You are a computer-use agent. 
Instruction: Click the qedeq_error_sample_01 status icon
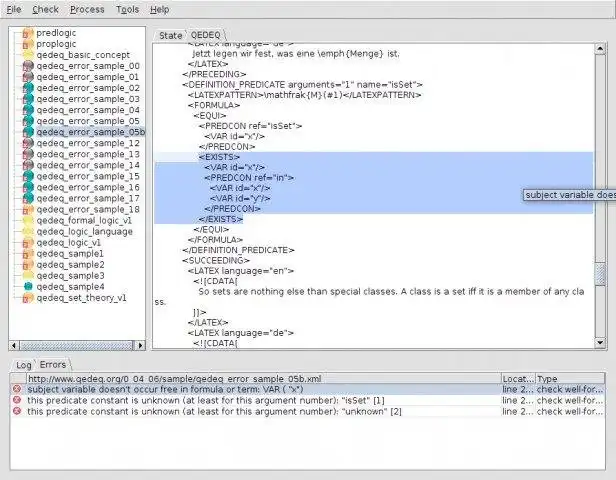pyautogui.click(x=28, y=77)
